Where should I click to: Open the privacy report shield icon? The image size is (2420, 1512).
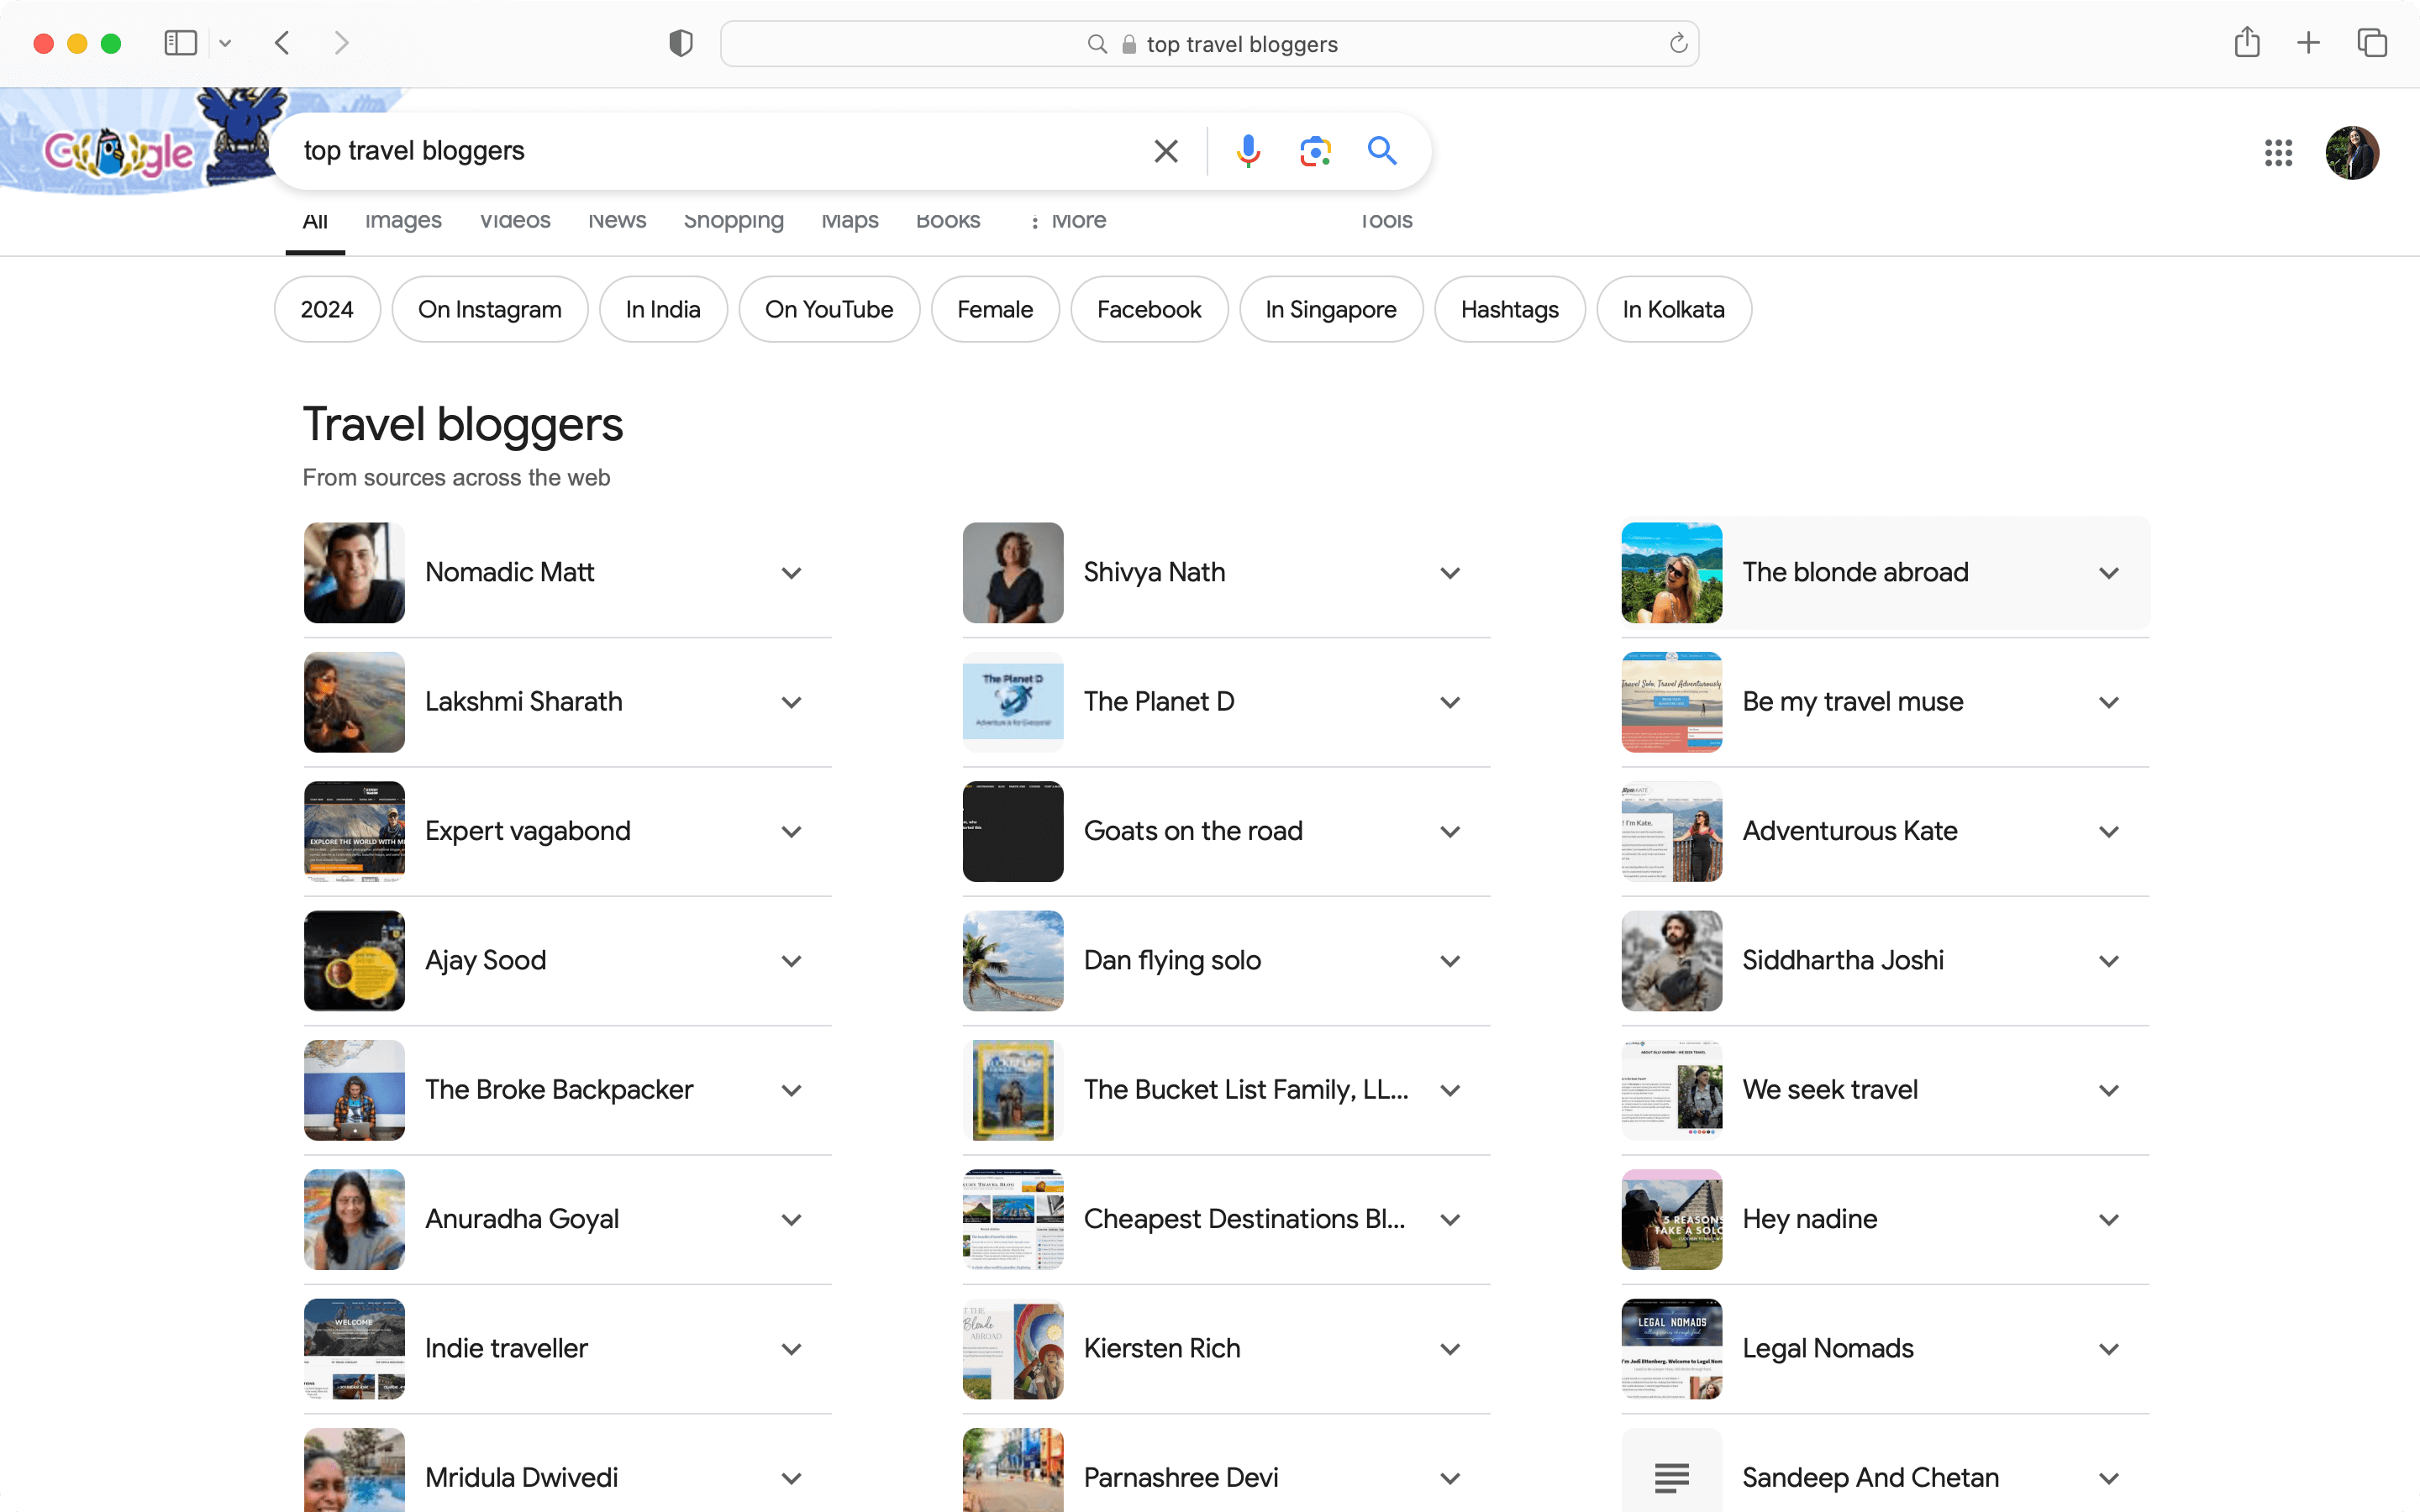680,43
